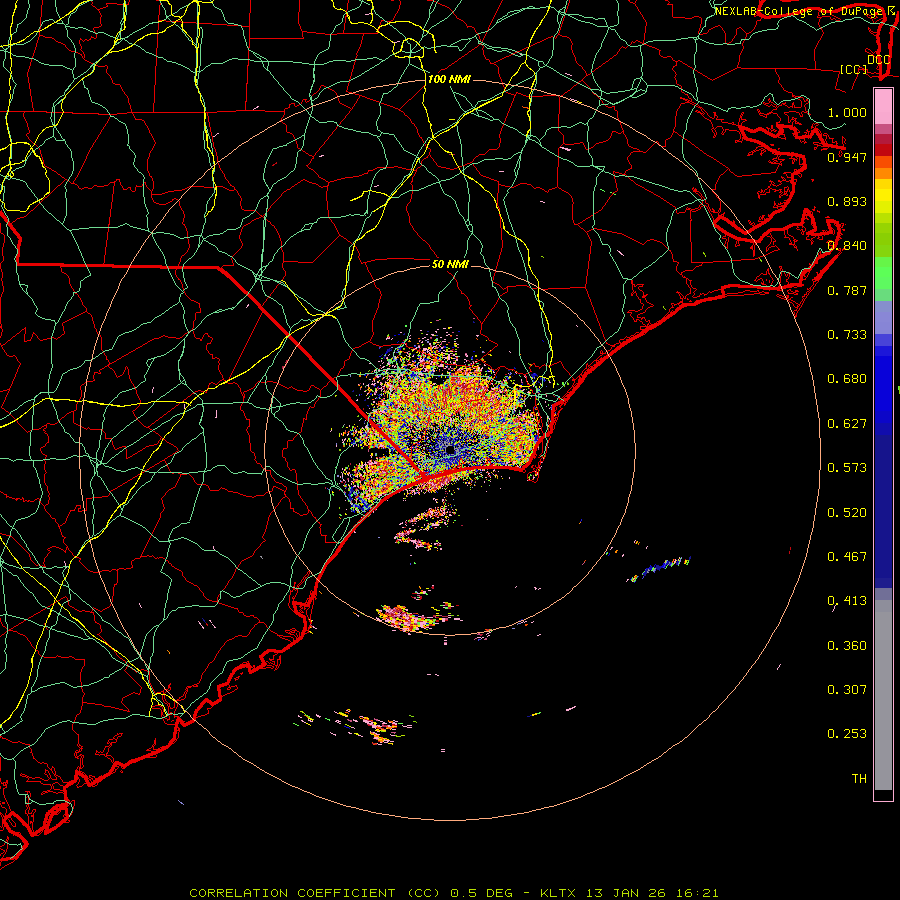This screenshot has width=900, height=900.
Task: Click the 0.947 value on the color scale
Action: (847, 157)
